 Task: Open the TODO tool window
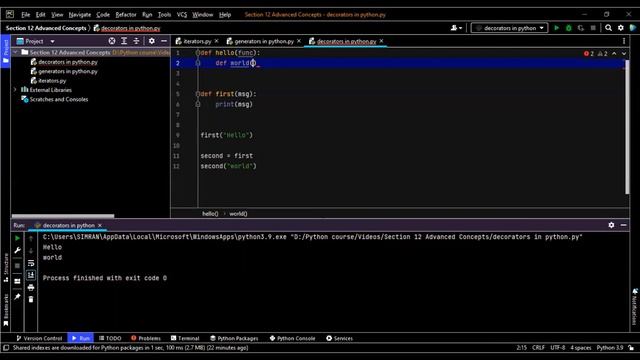[x=110, y=338]
